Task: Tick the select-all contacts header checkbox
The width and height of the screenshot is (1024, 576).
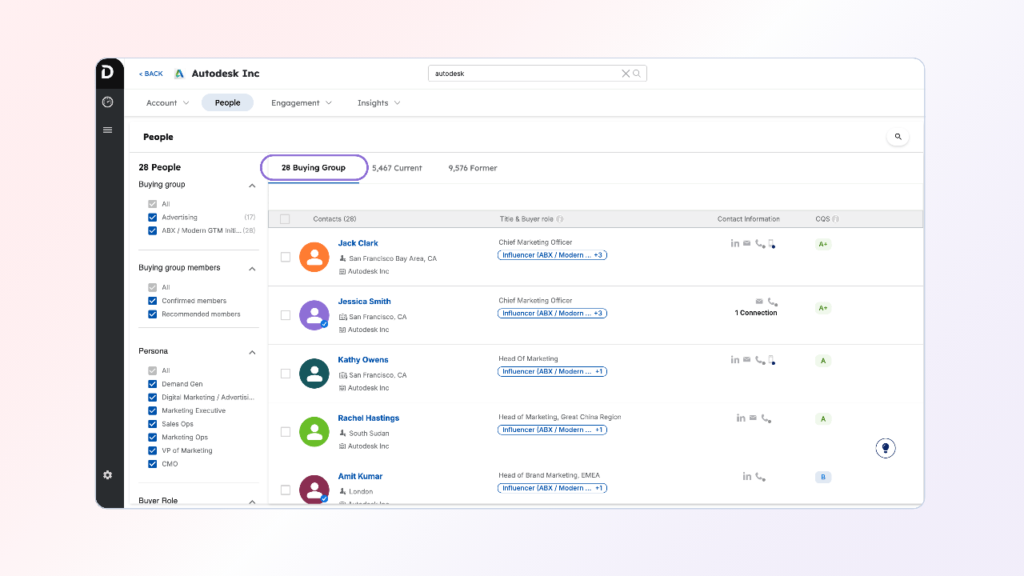Action: (x=285, y=219)
